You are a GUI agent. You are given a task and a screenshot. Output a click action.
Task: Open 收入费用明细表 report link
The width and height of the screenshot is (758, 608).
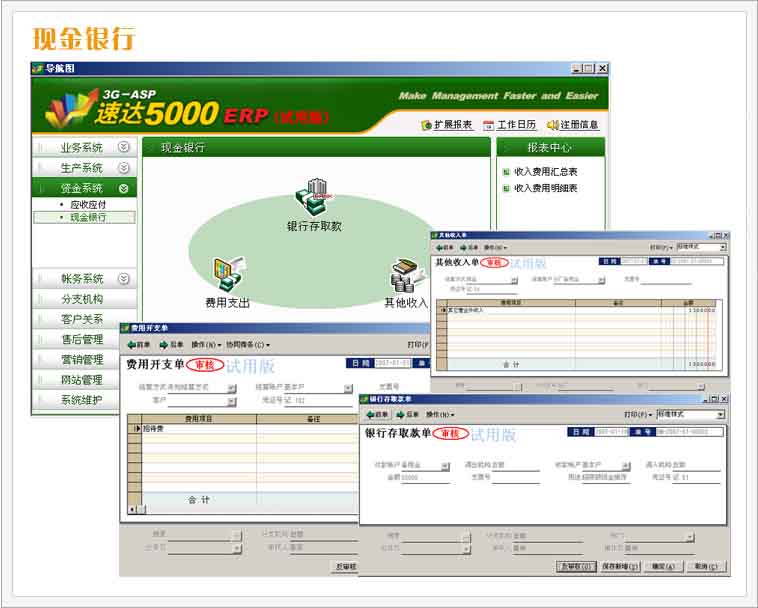545,188
